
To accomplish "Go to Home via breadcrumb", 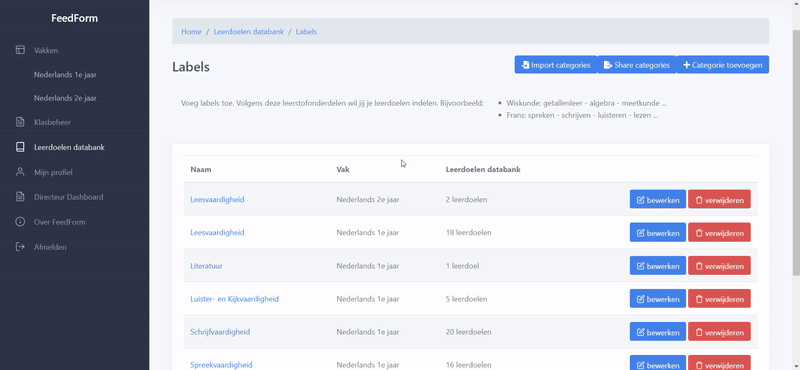I will tap(191, 32).
